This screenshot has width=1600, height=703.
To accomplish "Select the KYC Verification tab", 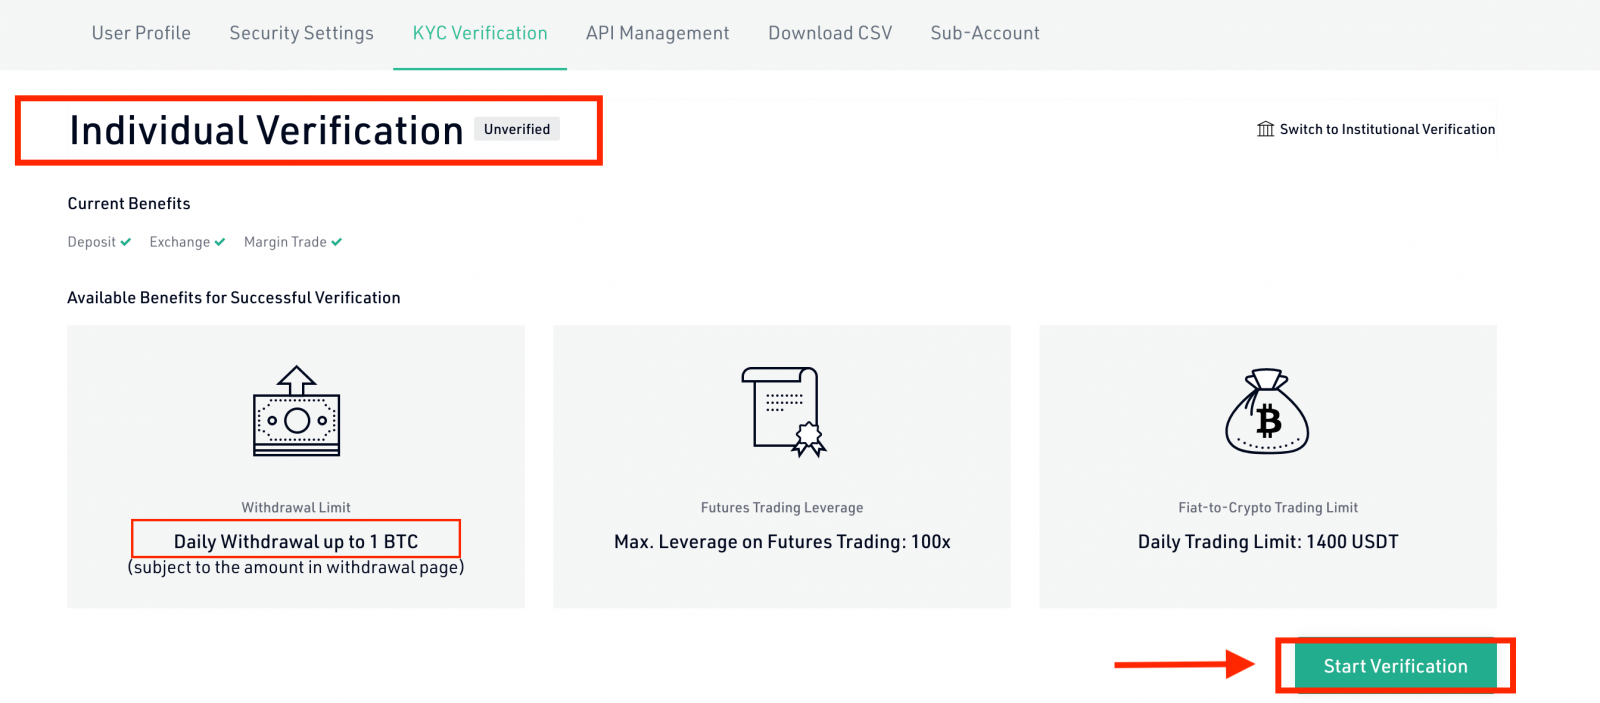I will pos(480,33).
